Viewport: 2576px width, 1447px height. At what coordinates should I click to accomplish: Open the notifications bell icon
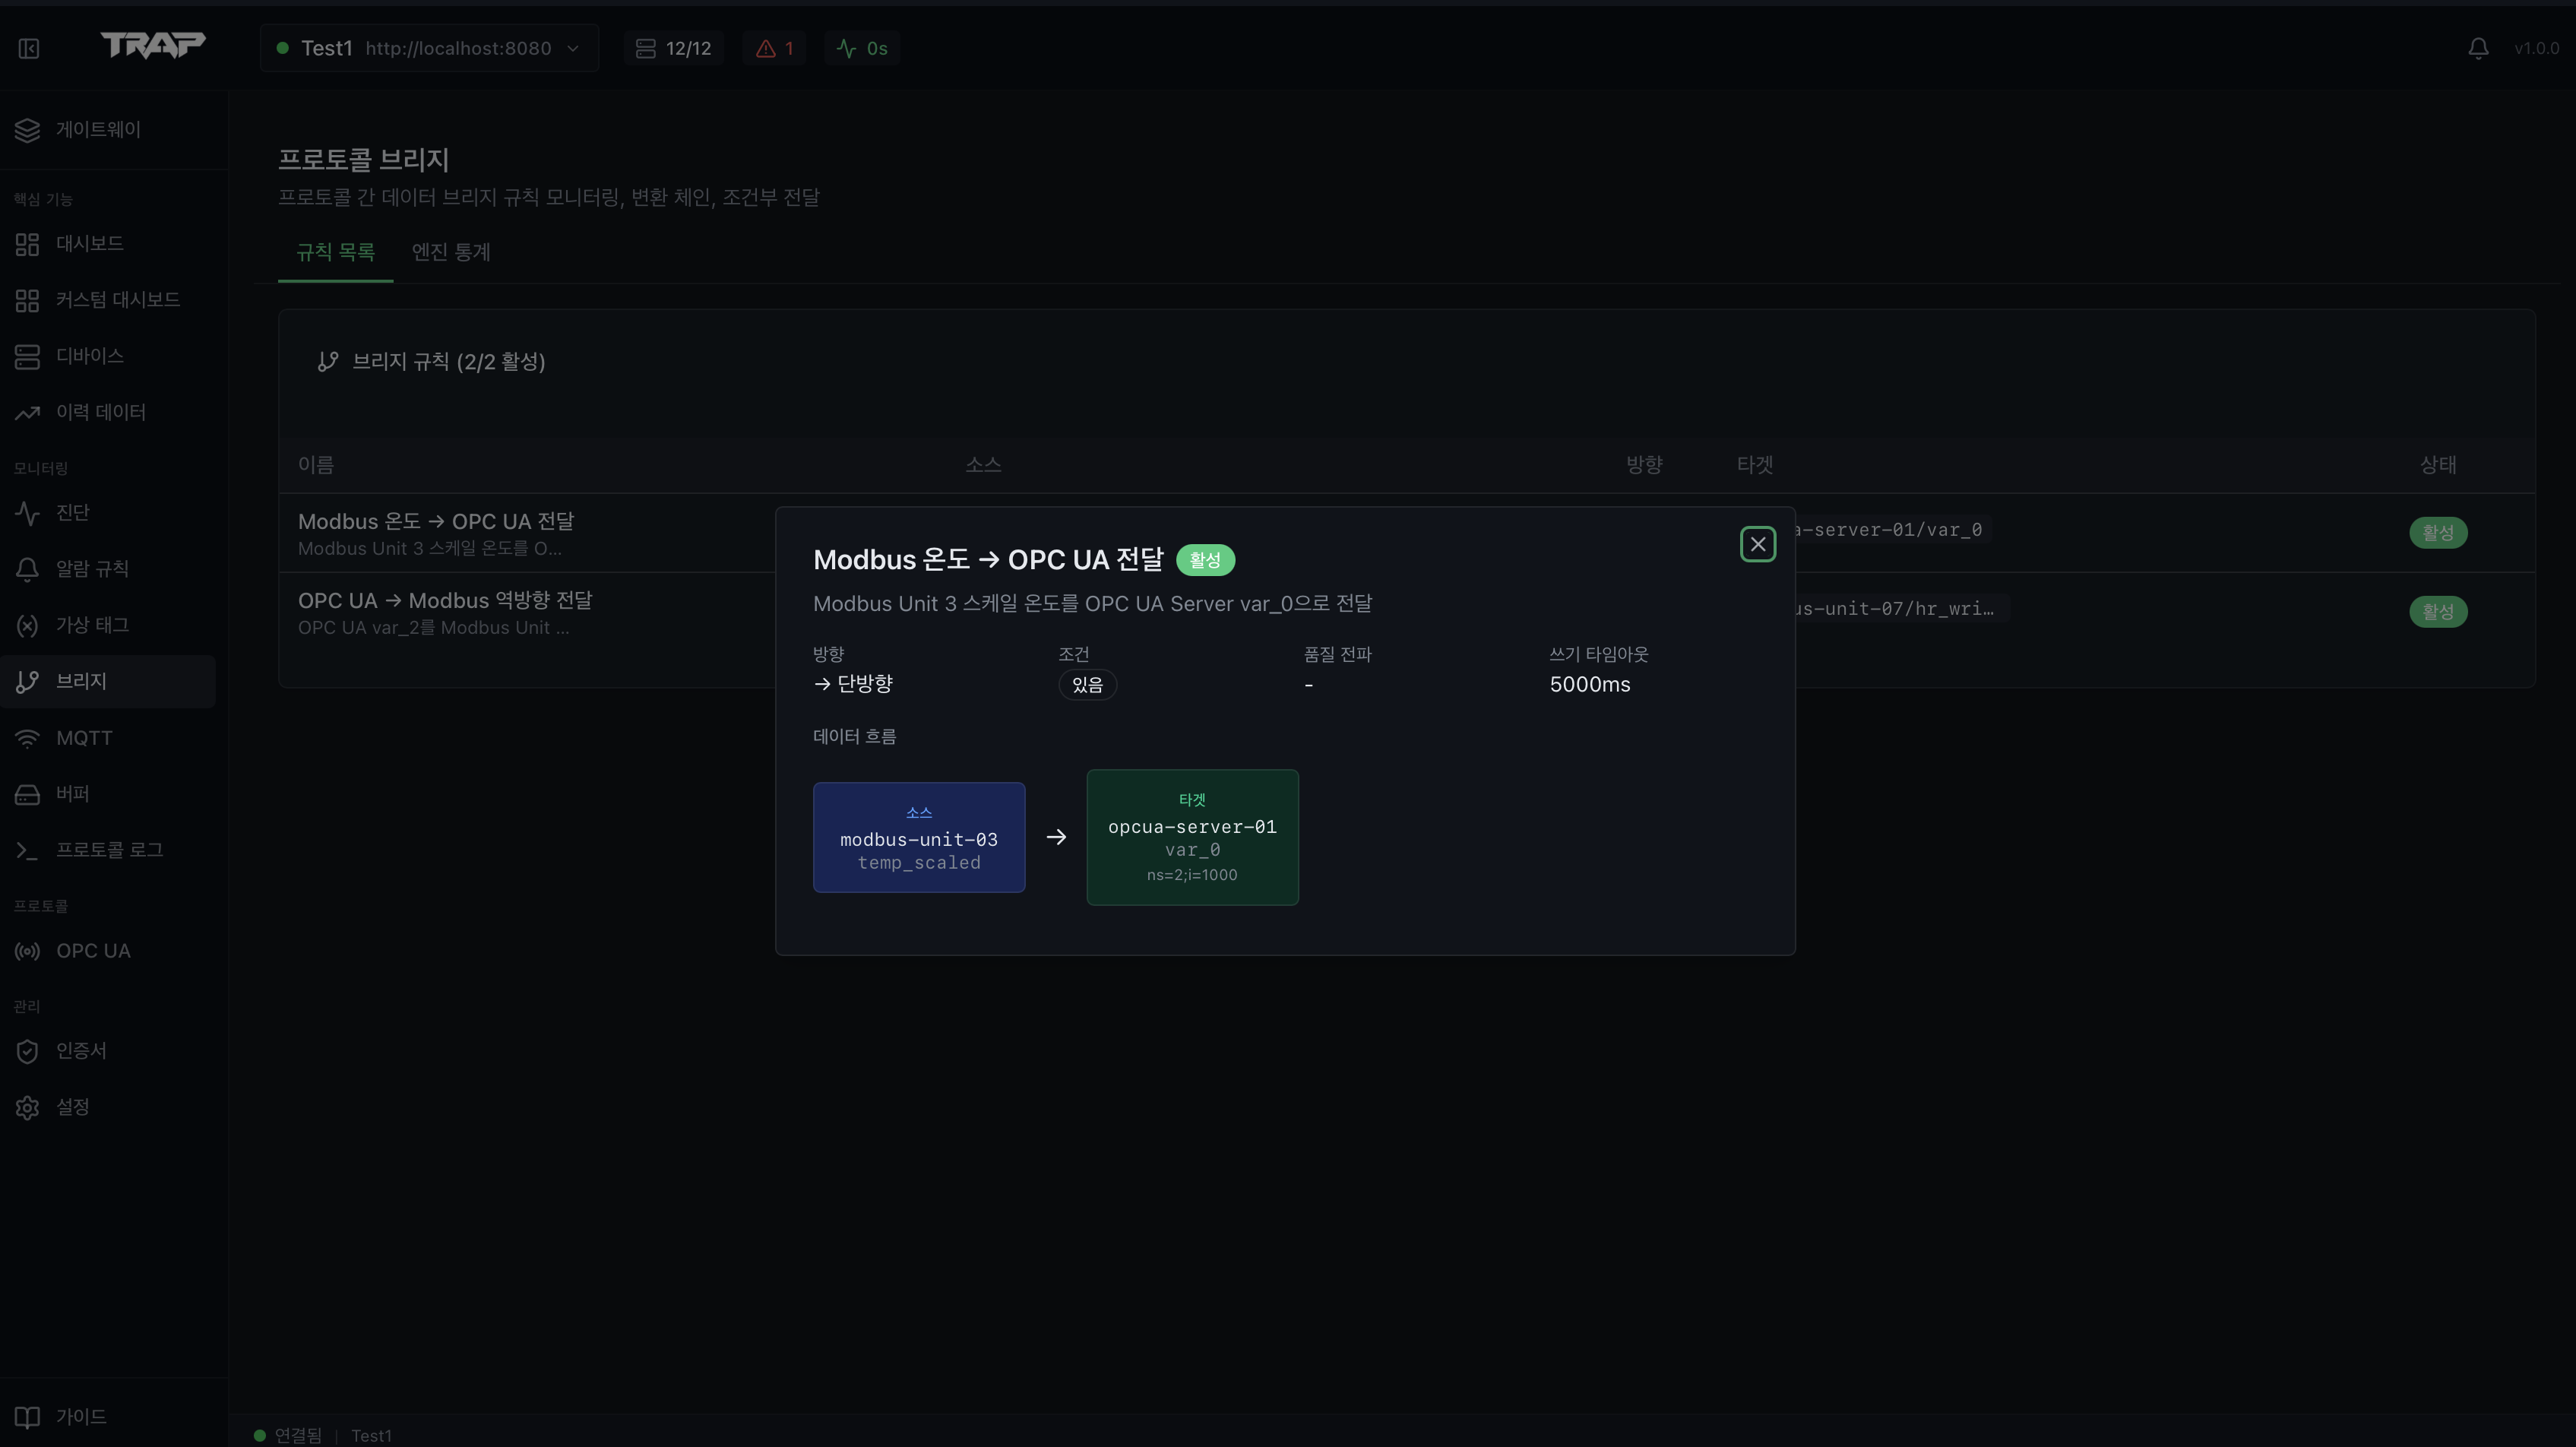[2478, 48]
